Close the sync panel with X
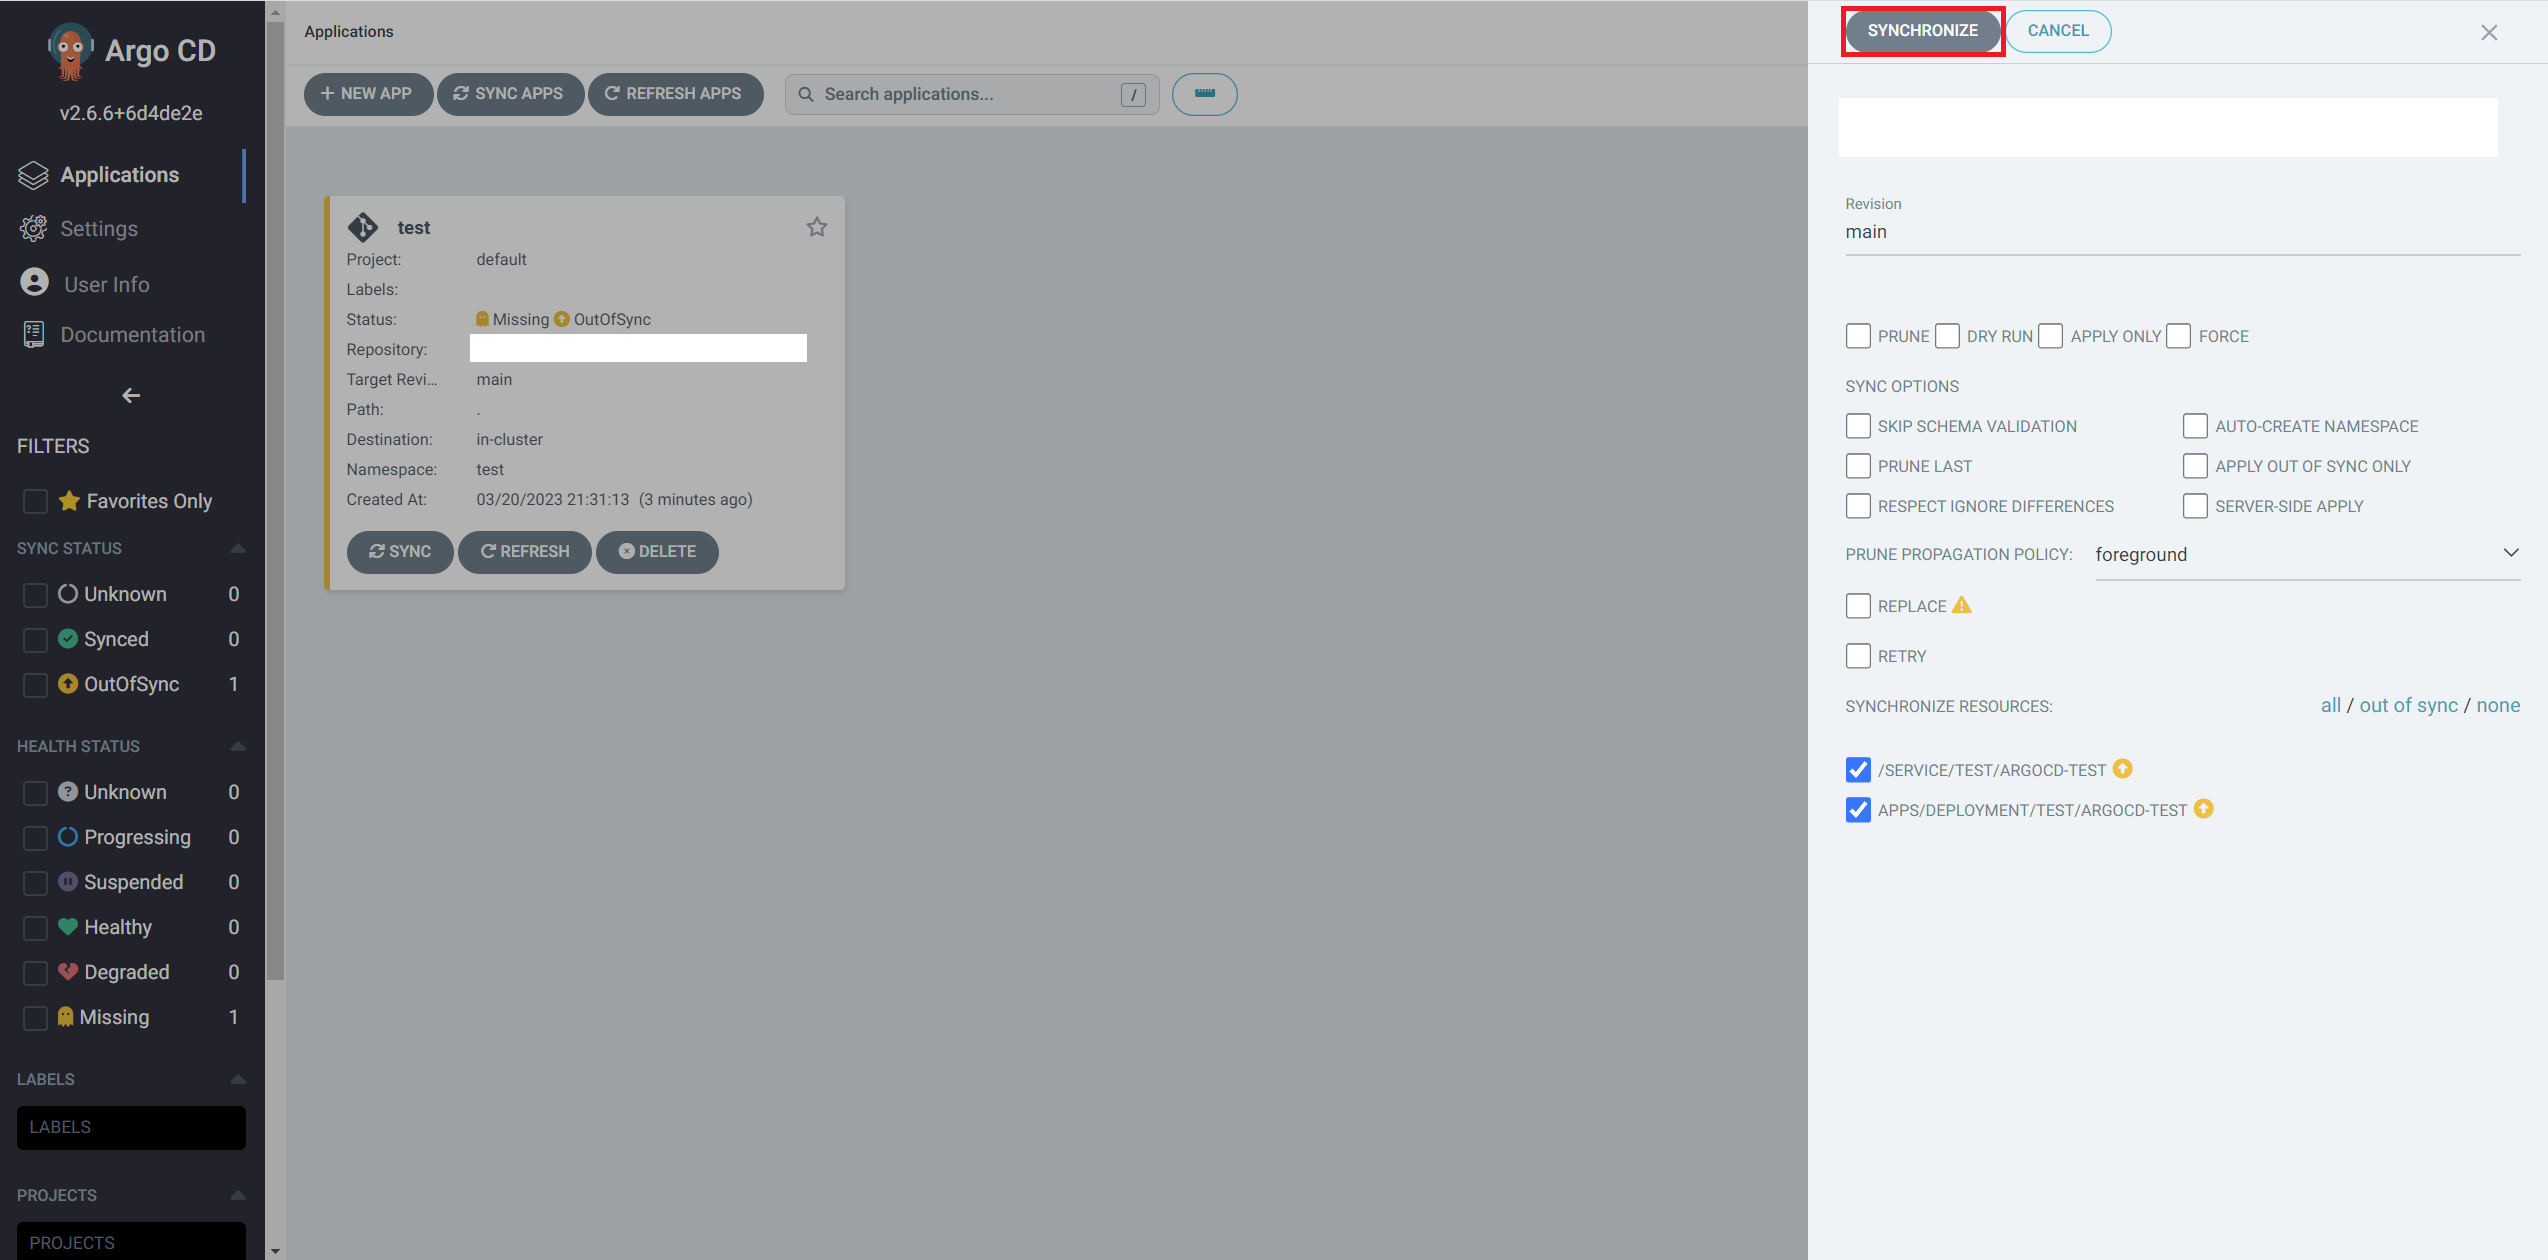Screen dimensions: 2548x1260 pos(2488,32)
